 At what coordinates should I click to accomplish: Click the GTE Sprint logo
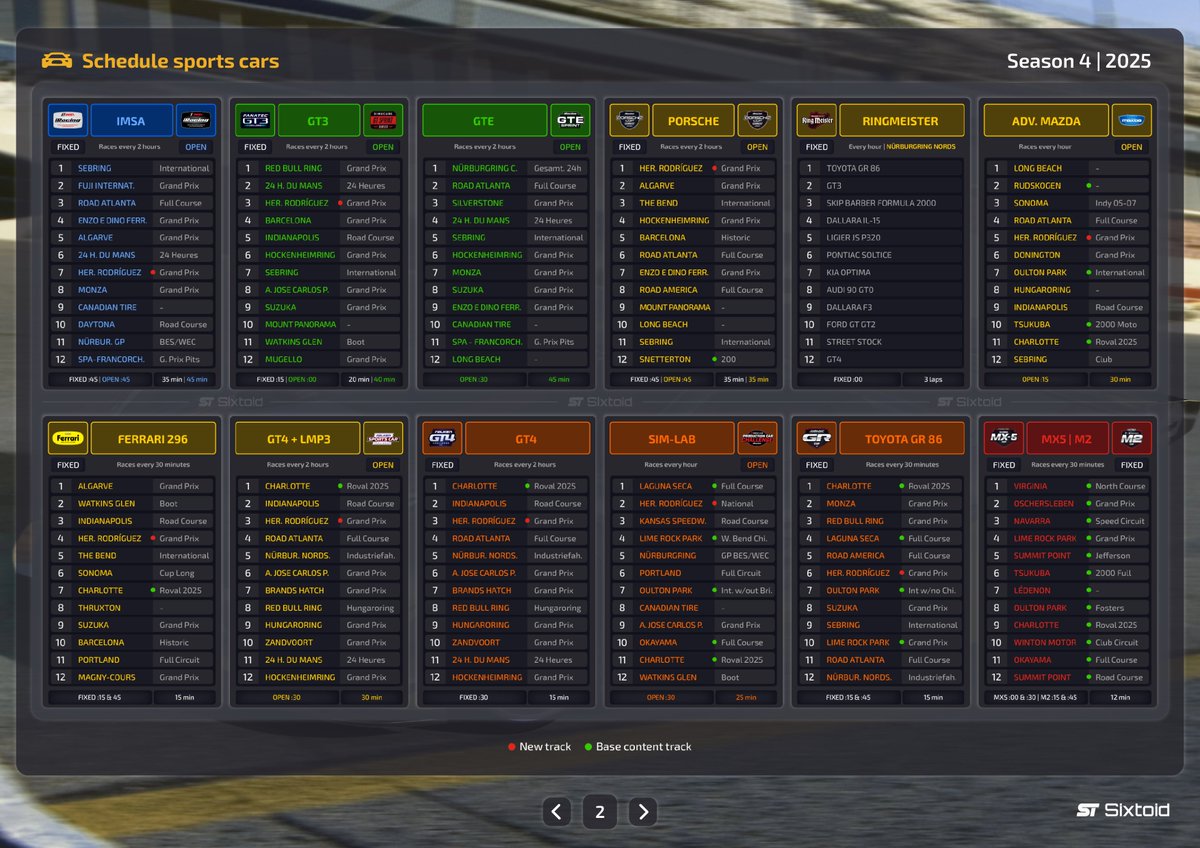569,121
